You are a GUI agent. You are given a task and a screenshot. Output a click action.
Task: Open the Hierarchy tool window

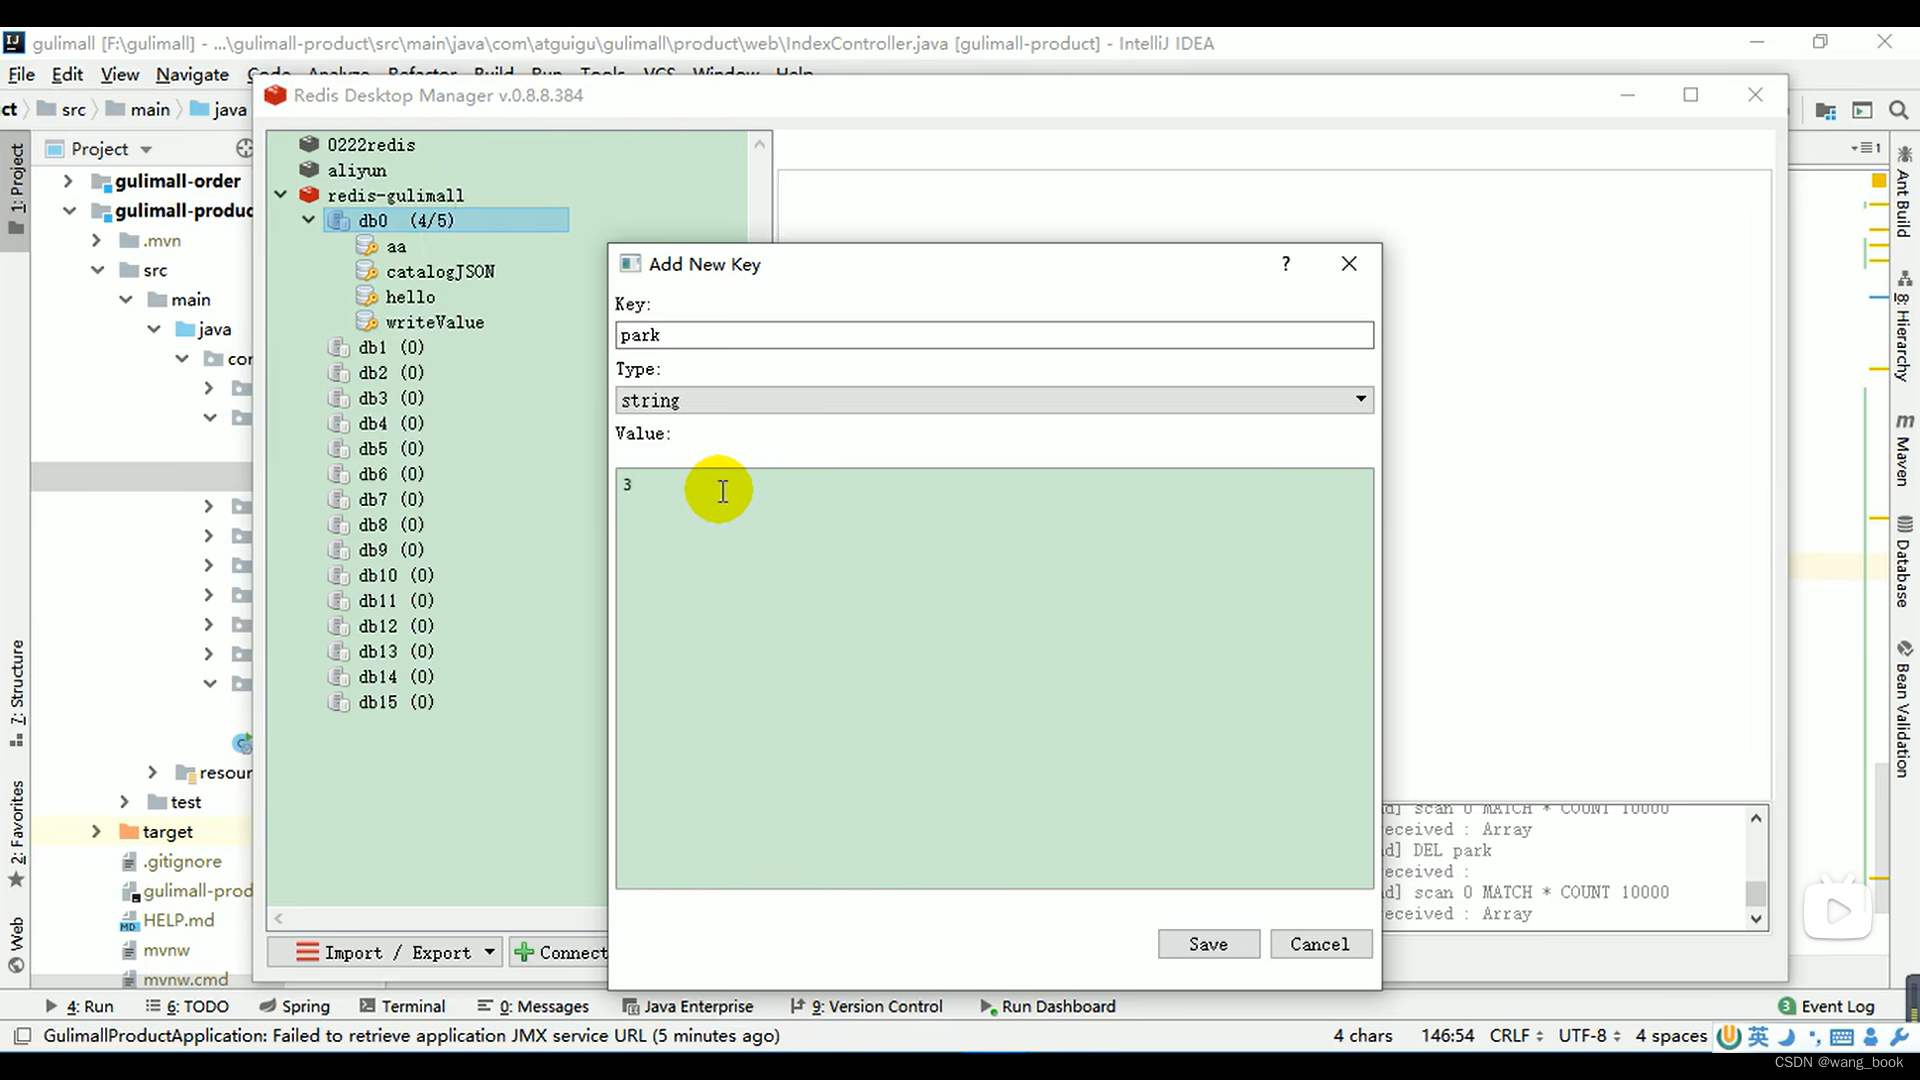click(1903, 326)
